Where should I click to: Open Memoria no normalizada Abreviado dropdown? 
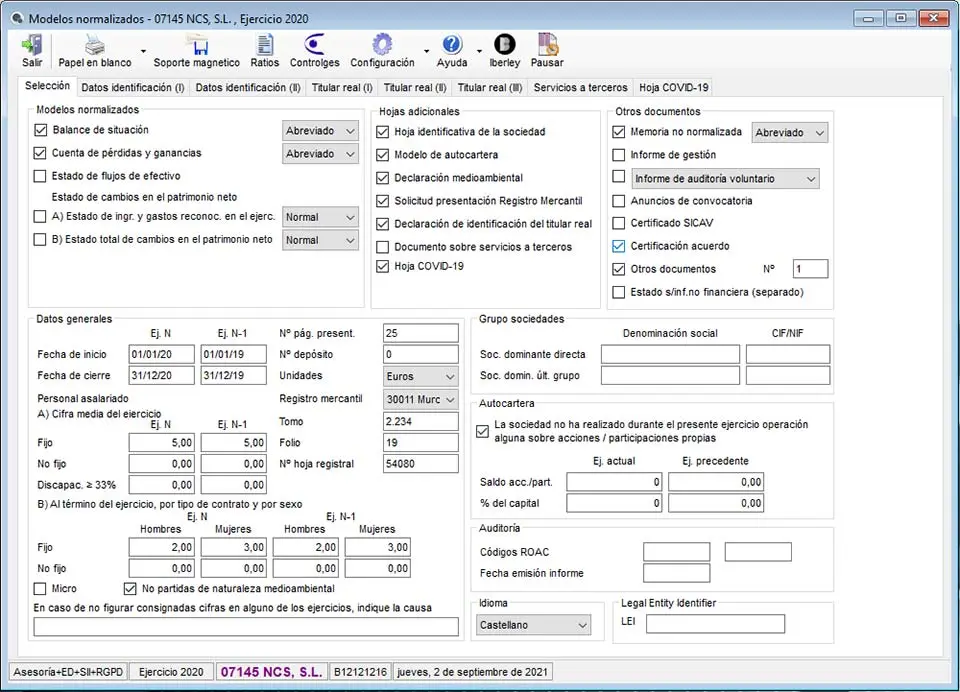(790, 132)
